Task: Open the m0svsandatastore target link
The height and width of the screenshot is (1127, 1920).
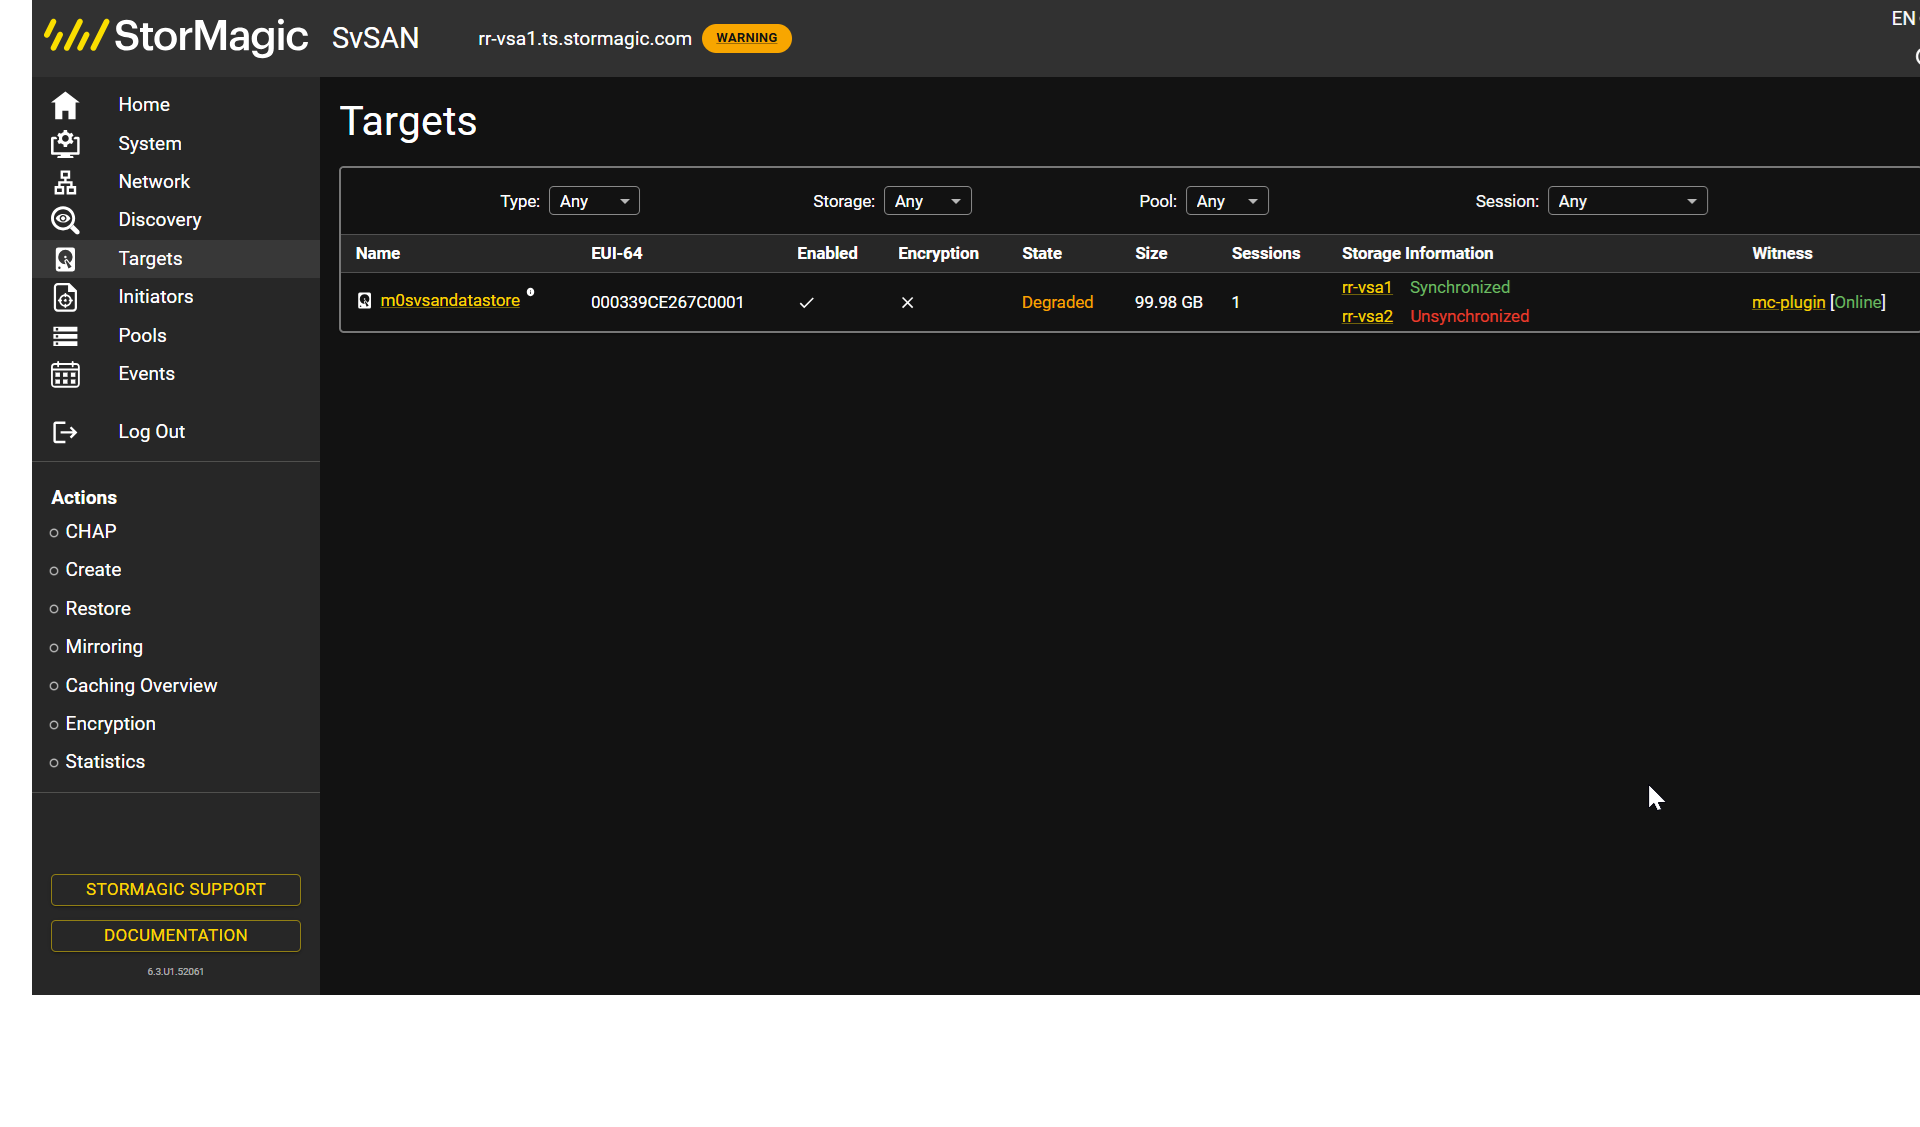Action: pos(450,301)
